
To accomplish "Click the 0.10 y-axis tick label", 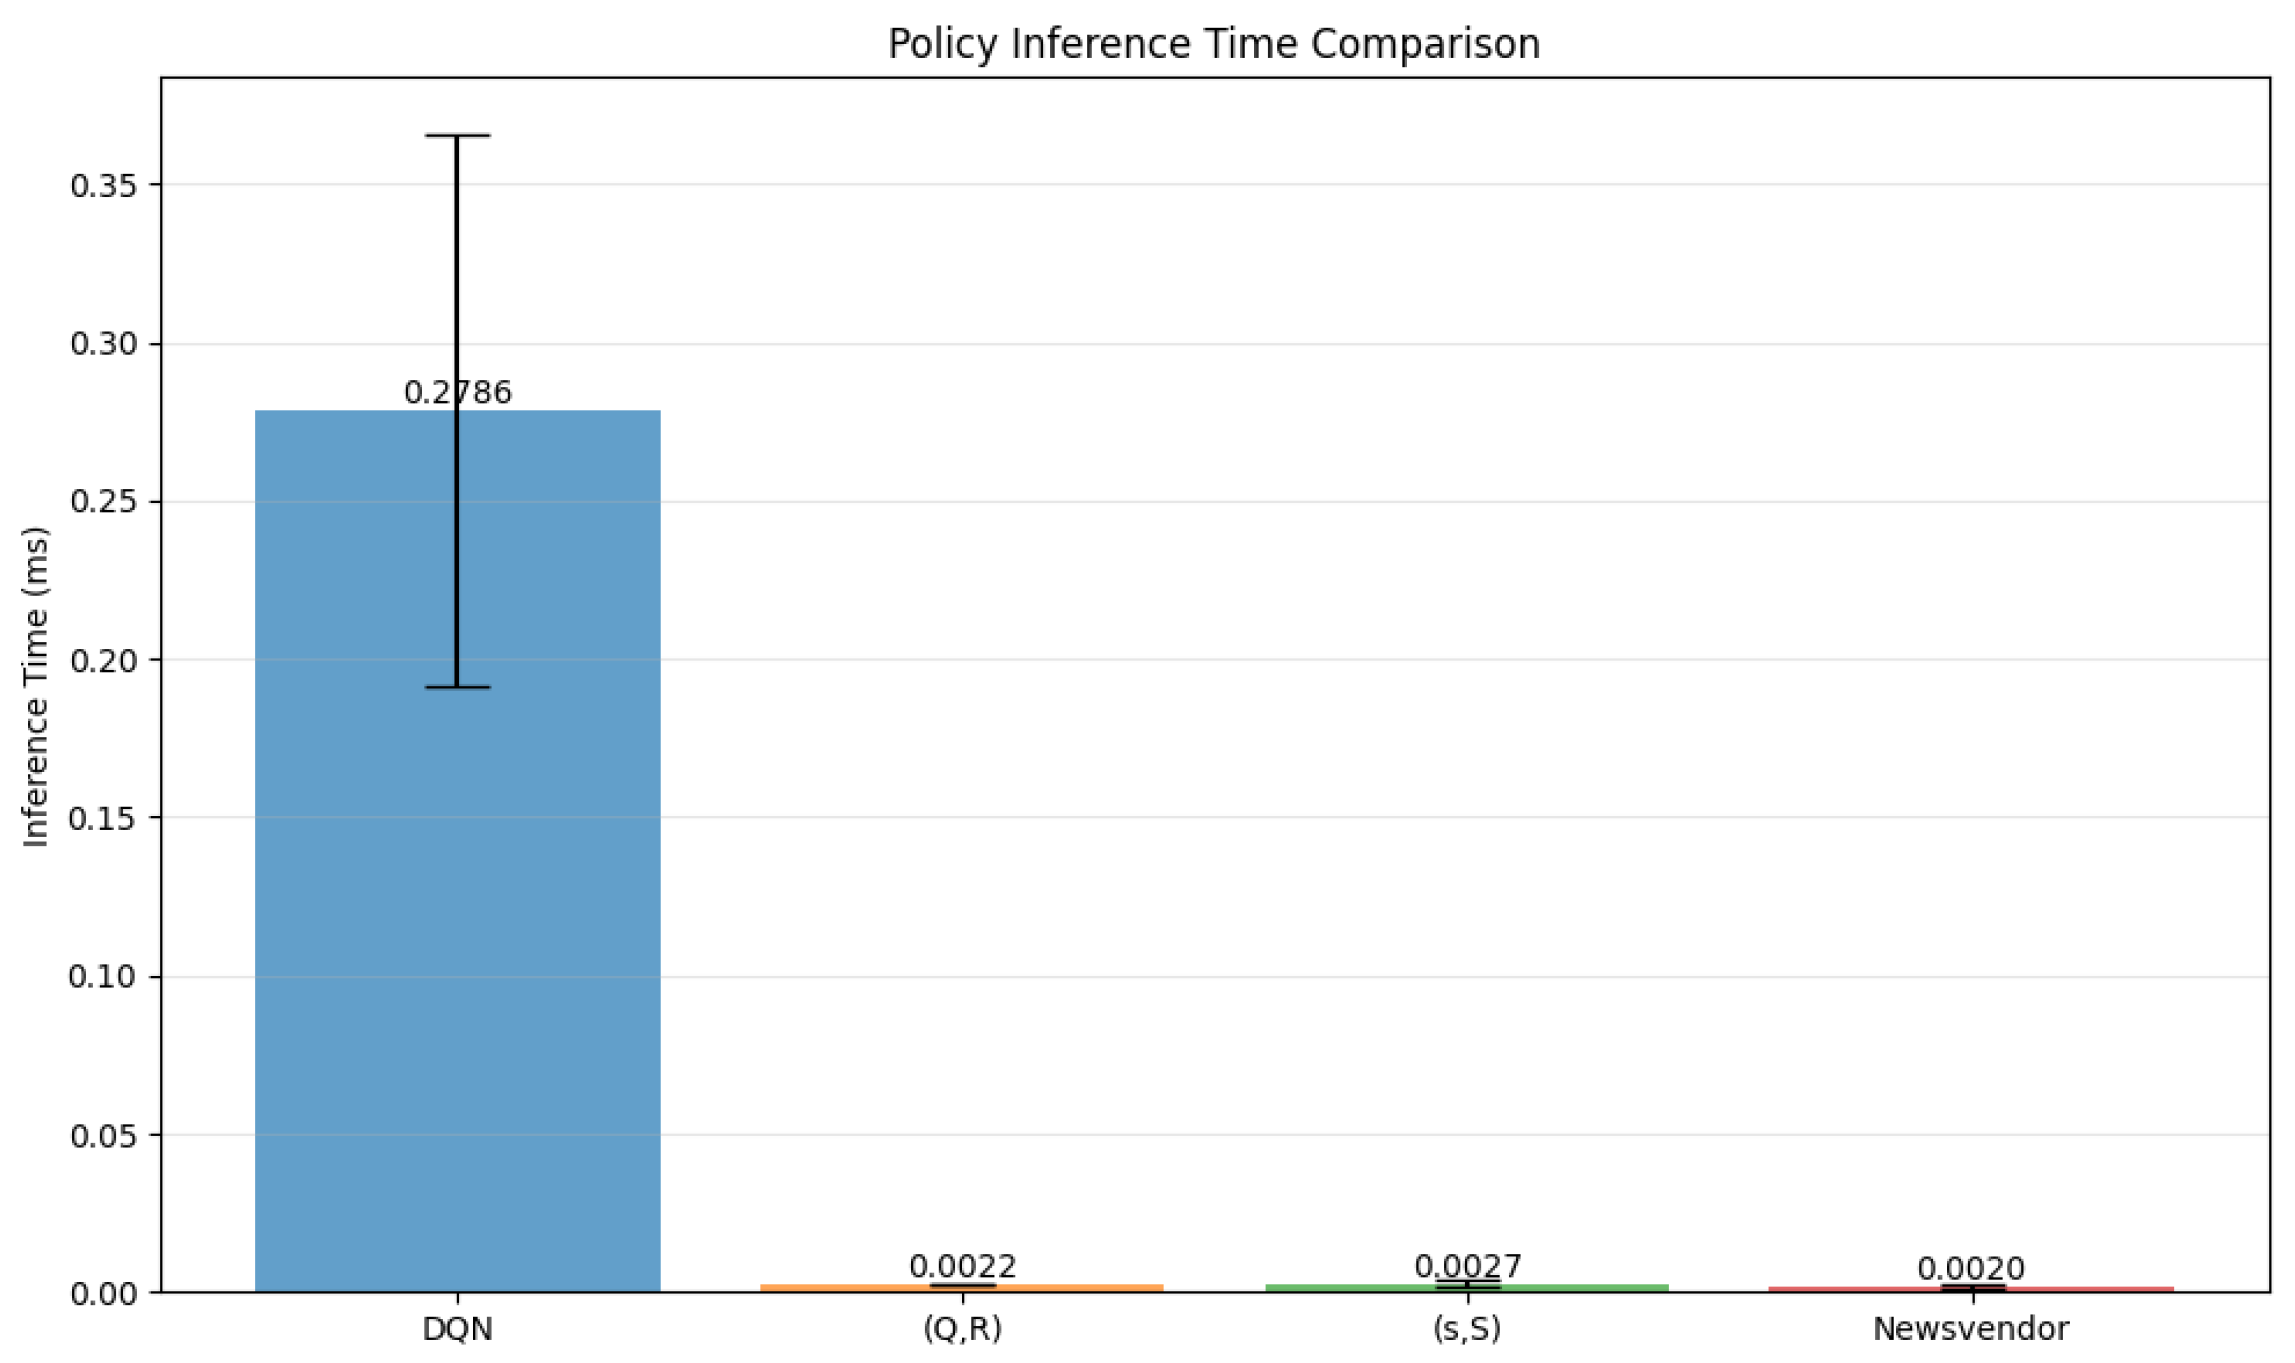I will [103, 976].
